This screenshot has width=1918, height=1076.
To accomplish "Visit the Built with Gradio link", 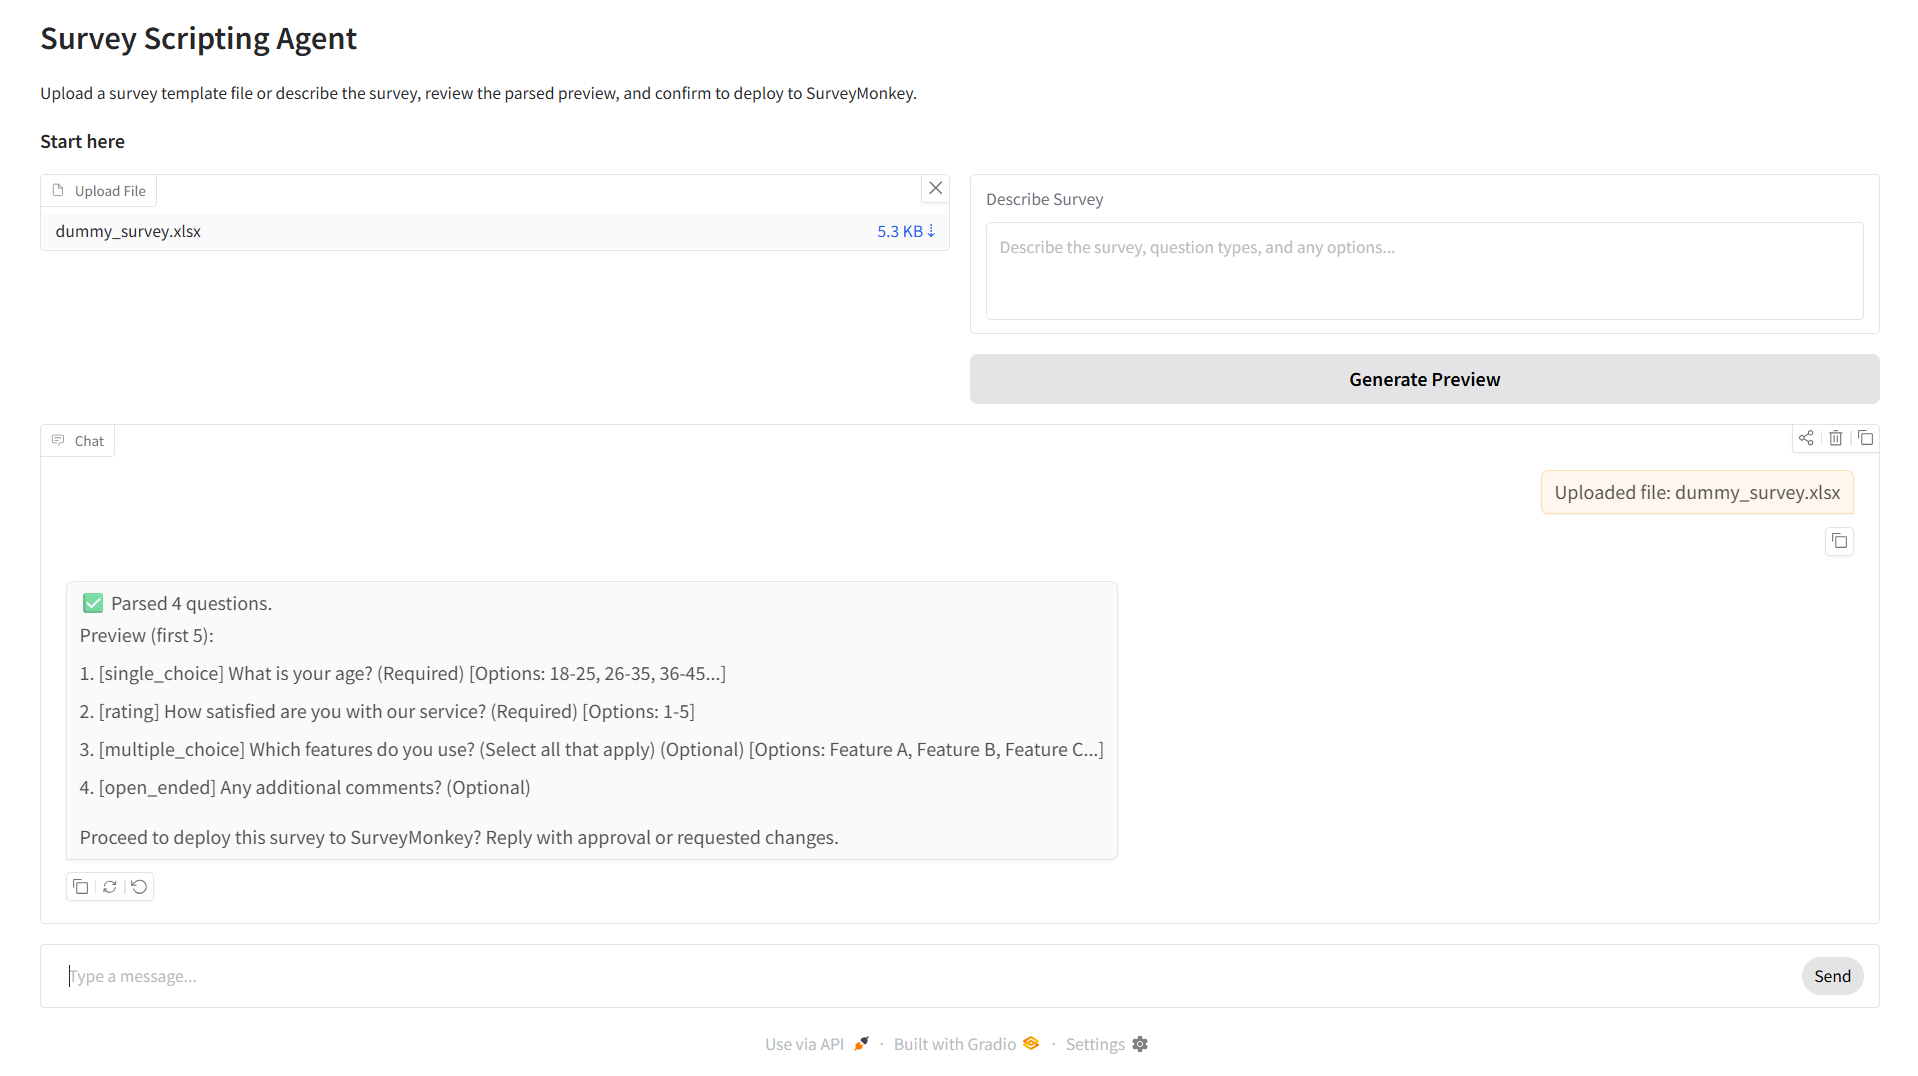I will 954,1044.
